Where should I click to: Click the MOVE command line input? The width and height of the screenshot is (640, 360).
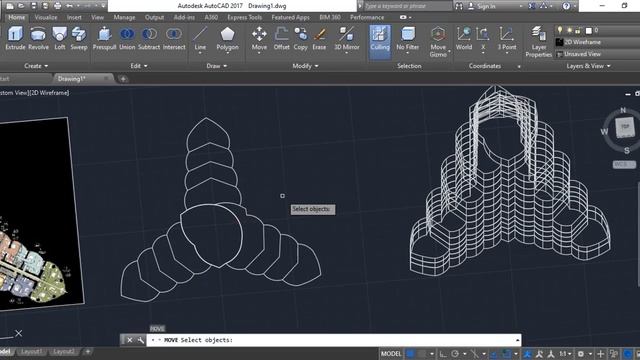click(333, 340)
